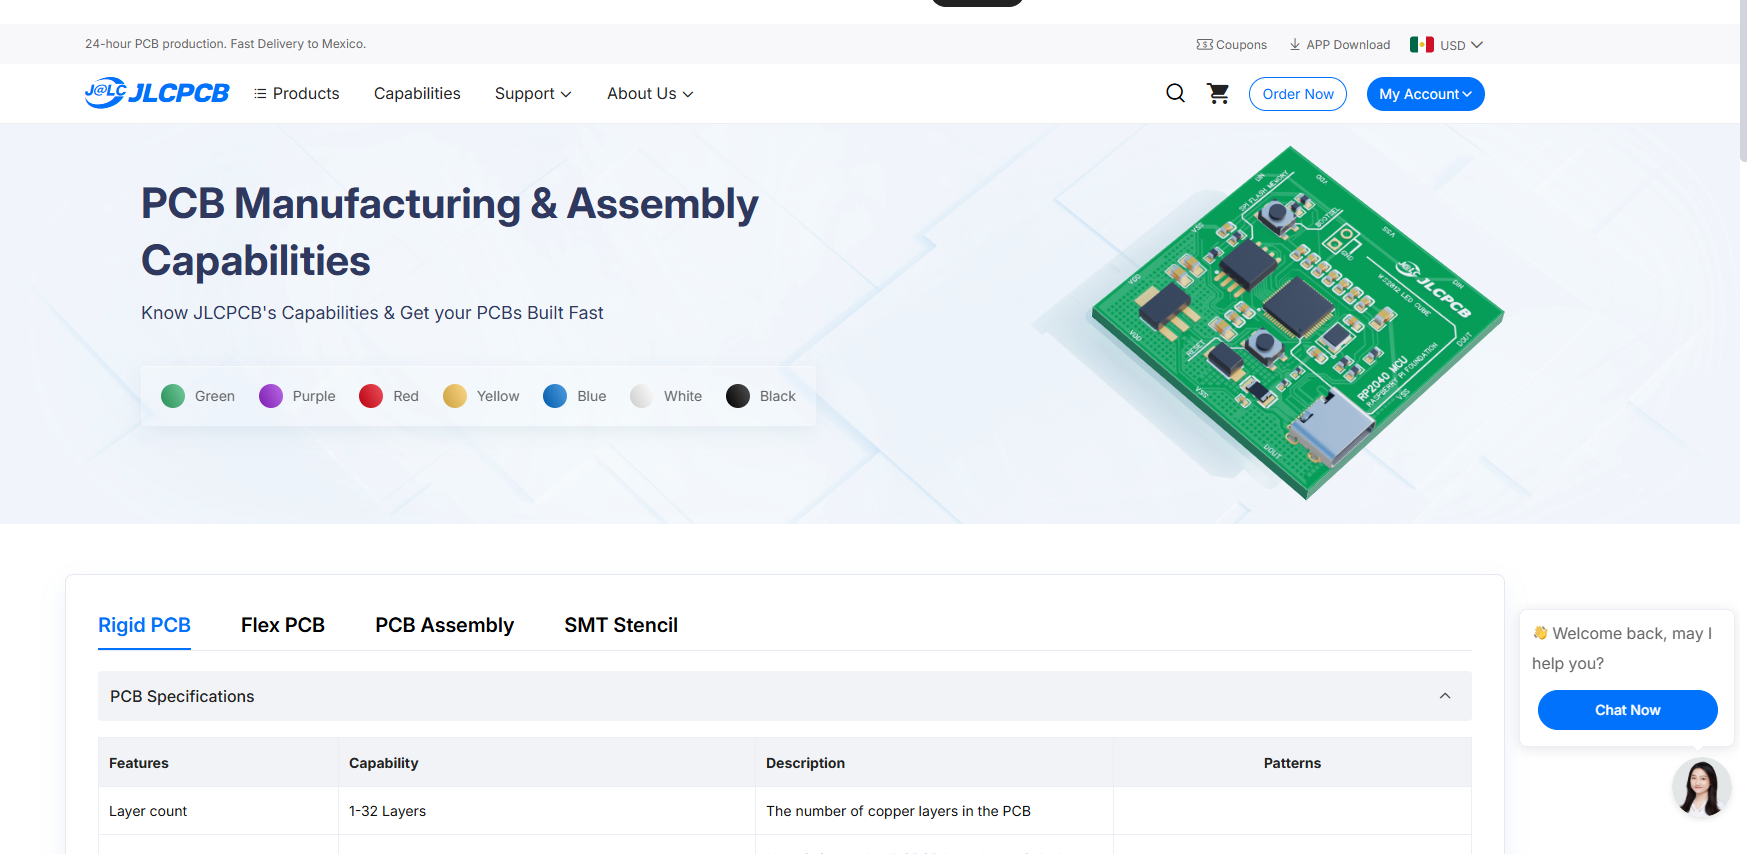
Task: Click the Coupons ticket icon
Action: (1204, 45)
